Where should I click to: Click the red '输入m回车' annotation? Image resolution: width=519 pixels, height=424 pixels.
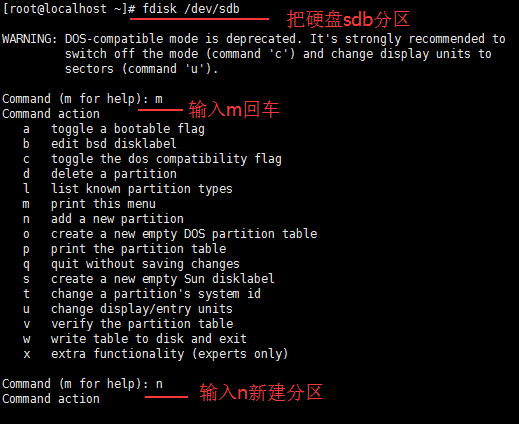pyautogui.click(x=234, y=109)
